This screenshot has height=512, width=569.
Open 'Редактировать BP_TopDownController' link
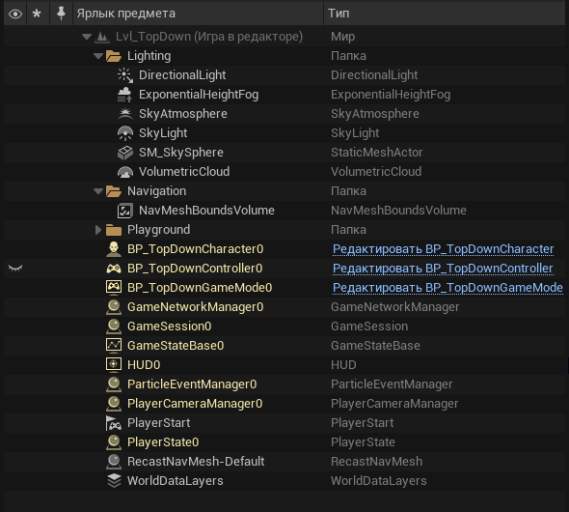pyautogui.click(x=443, y=269)
